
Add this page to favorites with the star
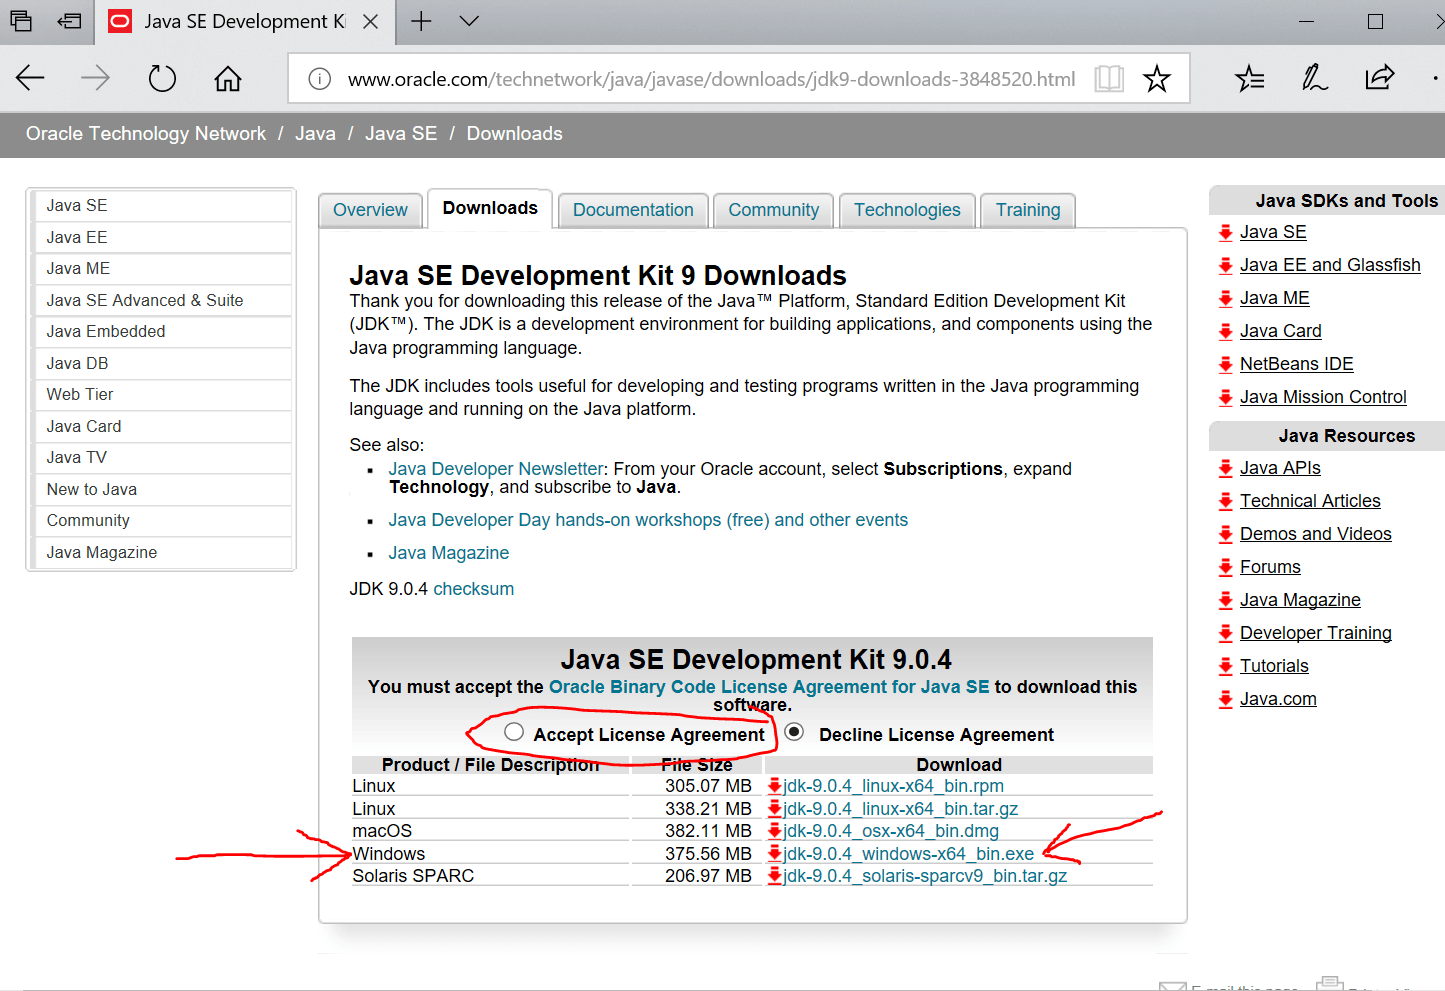pyautogui.click(x=1157, y=78)
